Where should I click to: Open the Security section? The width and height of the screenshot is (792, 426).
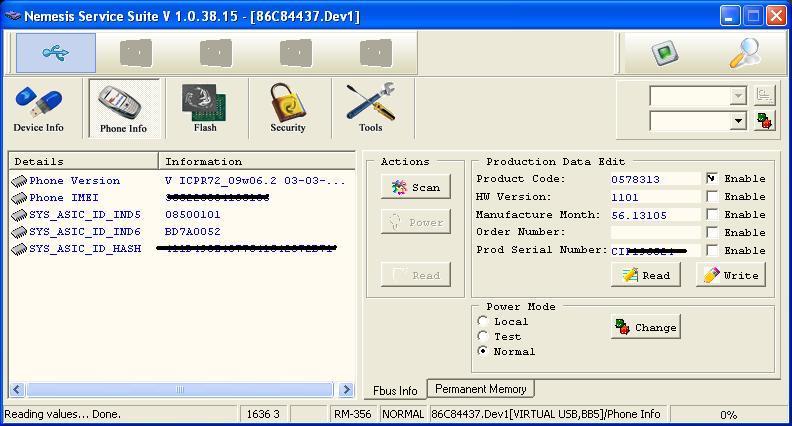(288, 109)
